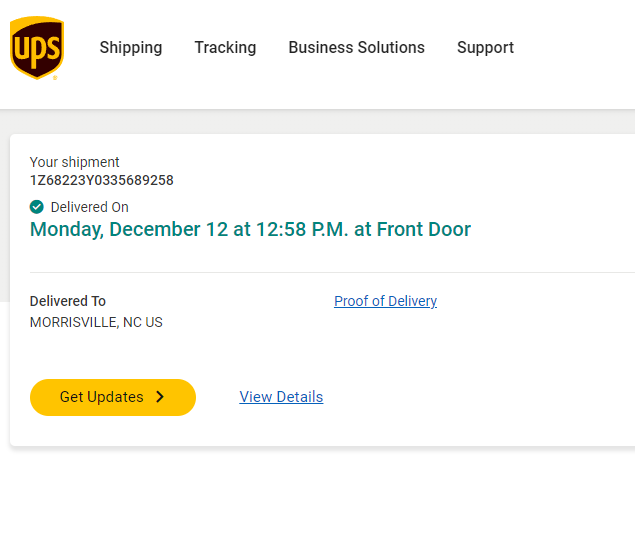
Task: Click the View Details link
Action: (281, 397)
